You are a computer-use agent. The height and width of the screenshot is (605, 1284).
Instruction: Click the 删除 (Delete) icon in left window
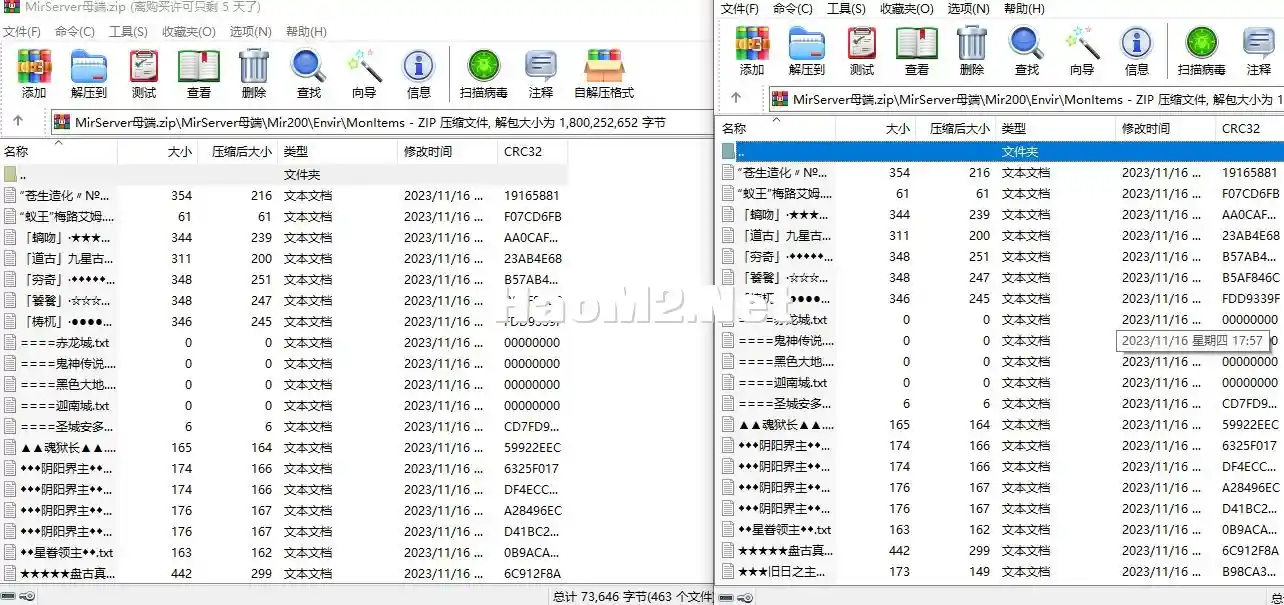pos(254,74)
